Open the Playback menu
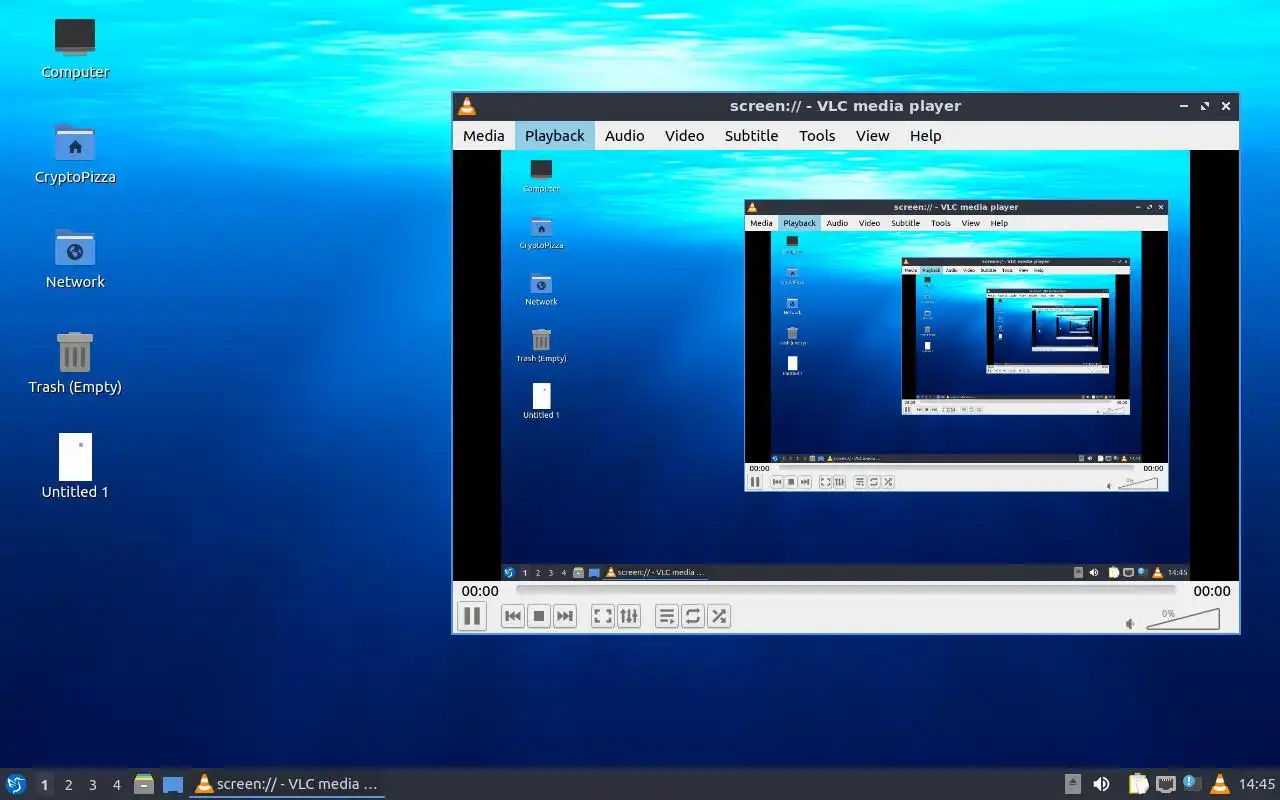Viewport: 1280px width, 800px height. point(555,136)
